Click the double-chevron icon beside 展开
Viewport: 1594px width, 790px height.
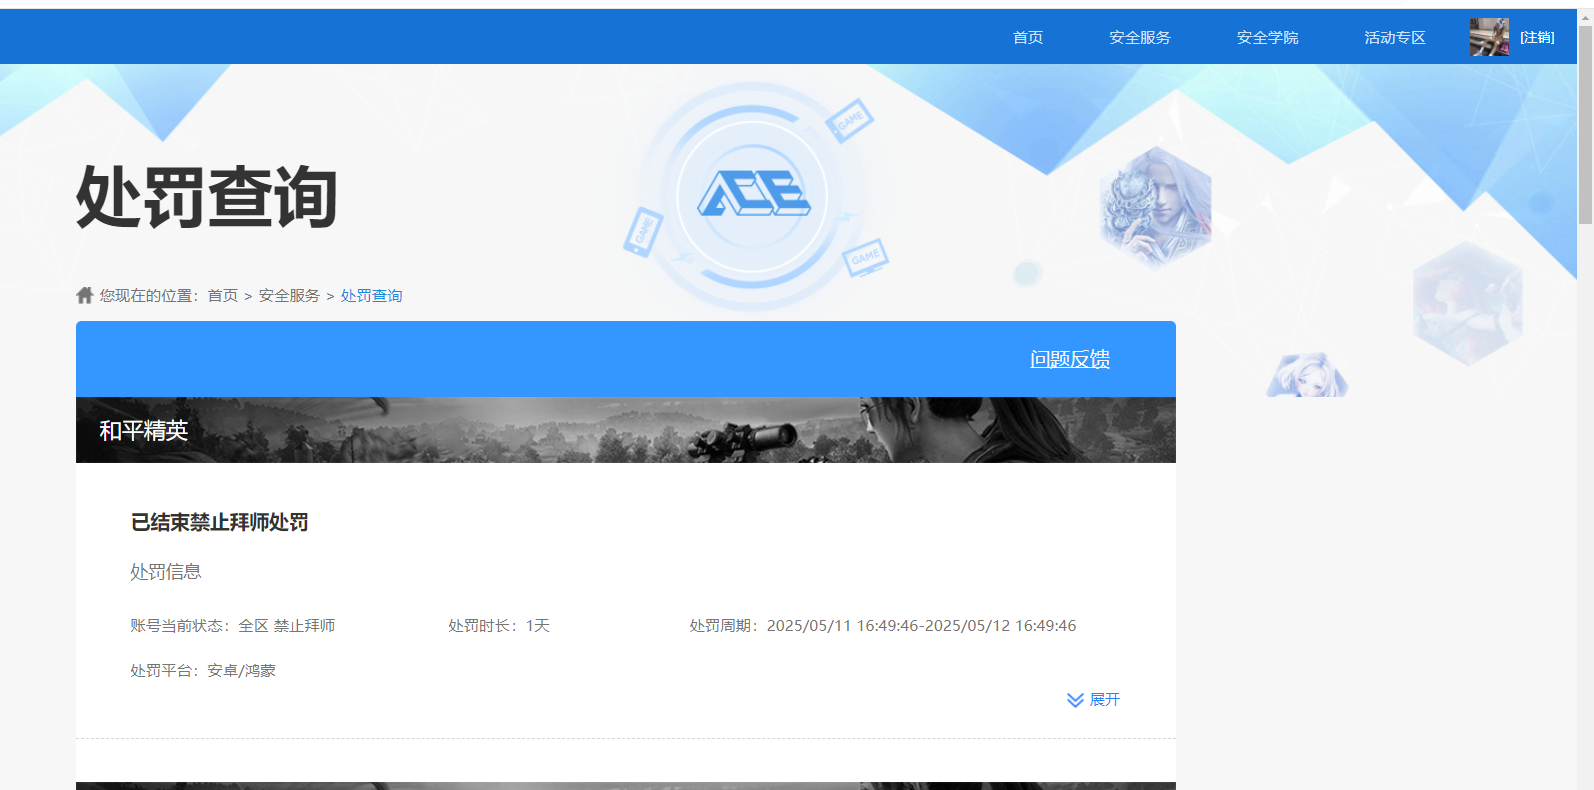pyautogui.click(x=1075, y=700)
